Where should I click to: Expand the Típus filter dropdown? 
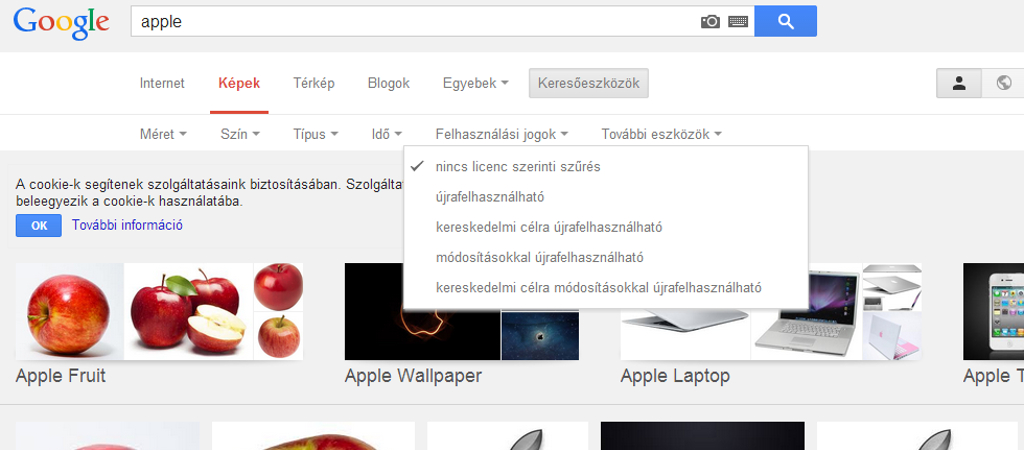pyautogui.click(x=316, y=135)
